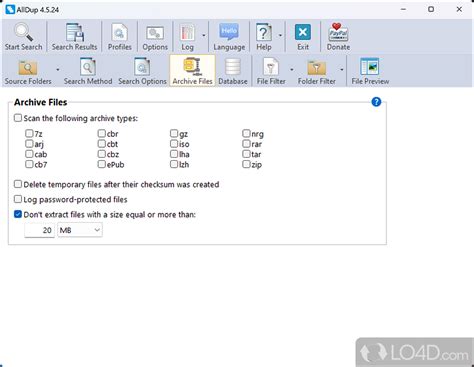474x367 pixels.
Task: Maximize the AllDup window
Action: tap(431, 9)
